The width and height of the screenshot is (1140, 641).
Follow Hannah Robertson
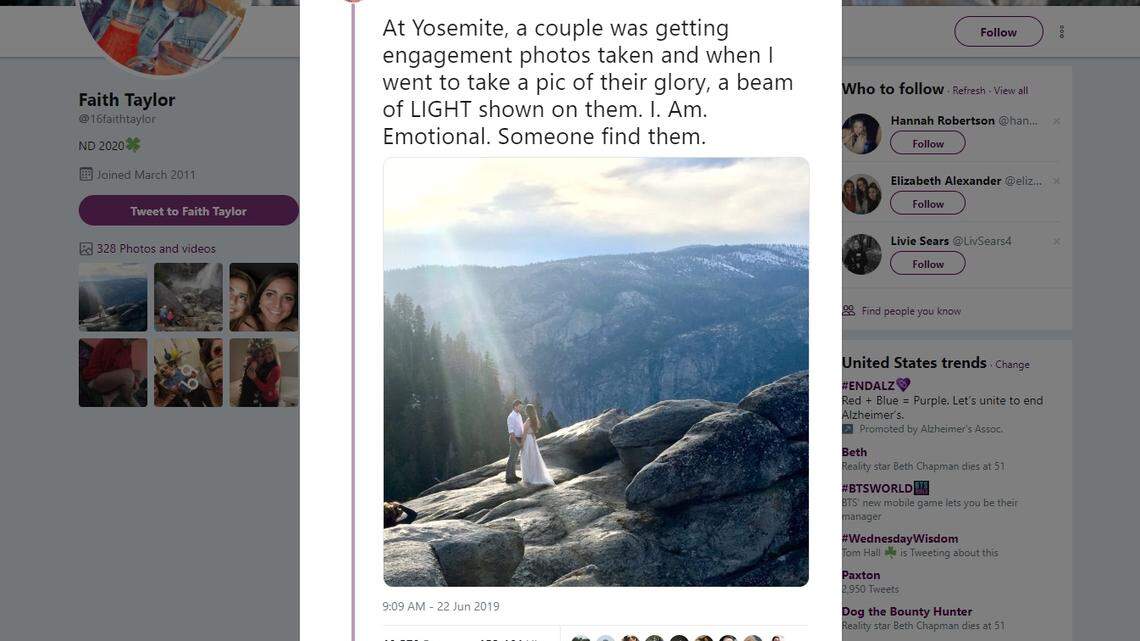(926, 143)
